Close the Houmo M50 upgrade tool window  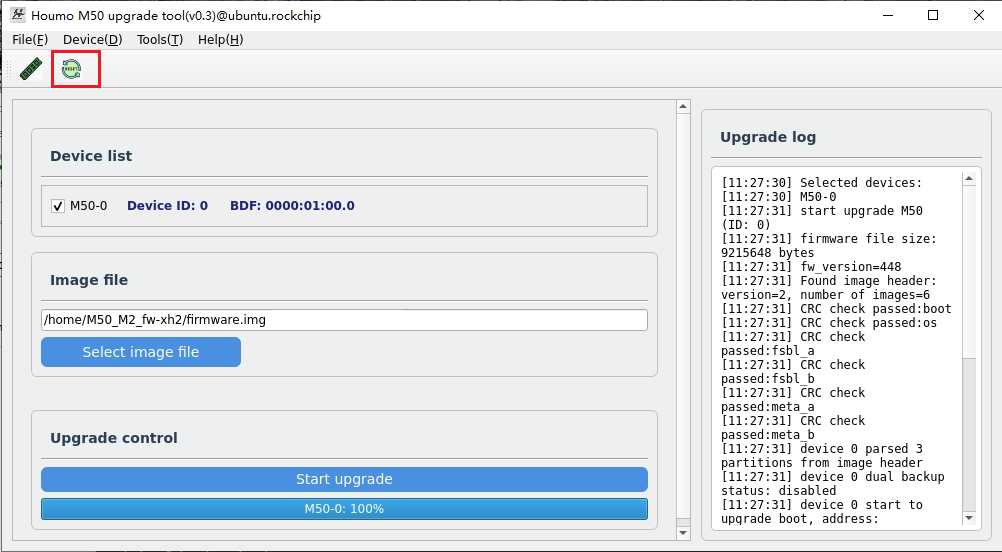(979, 15)
